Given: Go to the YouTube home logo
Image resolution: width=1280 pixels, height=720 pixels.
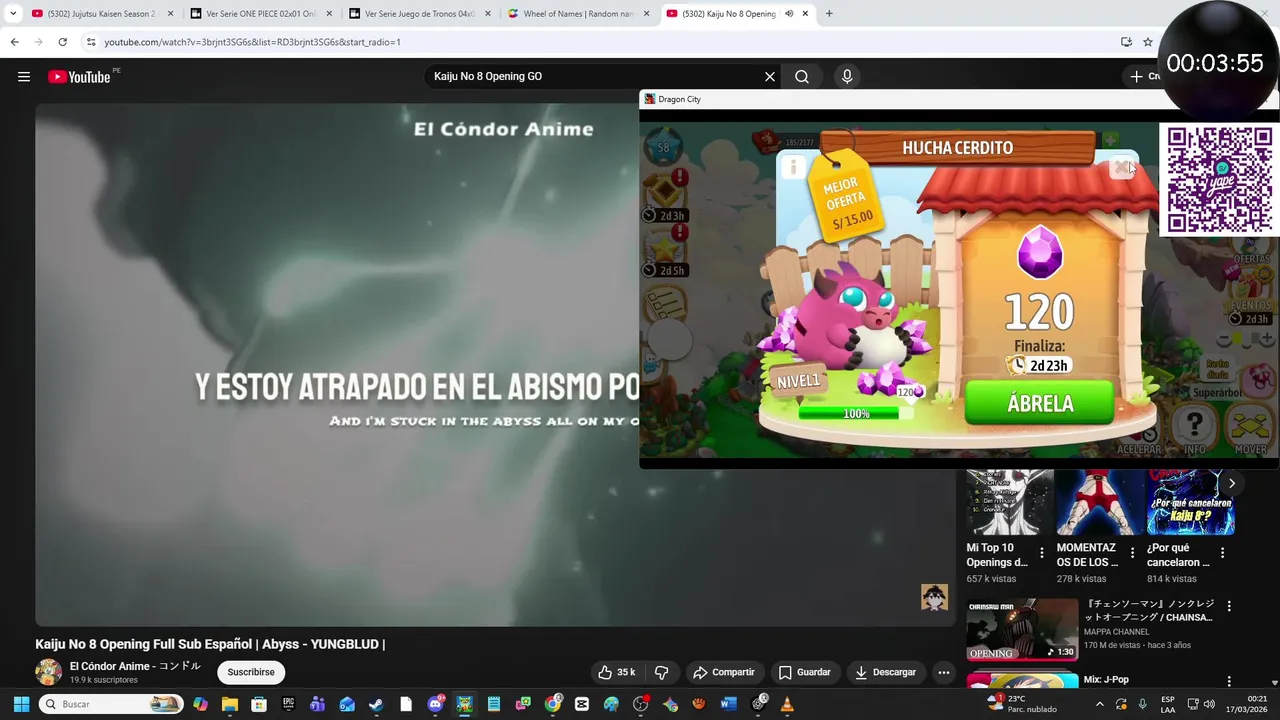Looking at the screenshot, I should click(79, 77).
